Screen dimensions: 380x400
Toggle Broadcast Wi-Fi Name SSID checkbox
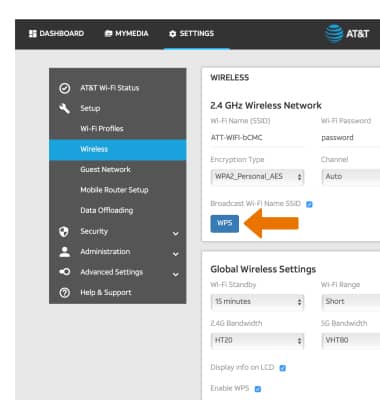point(309,204)
